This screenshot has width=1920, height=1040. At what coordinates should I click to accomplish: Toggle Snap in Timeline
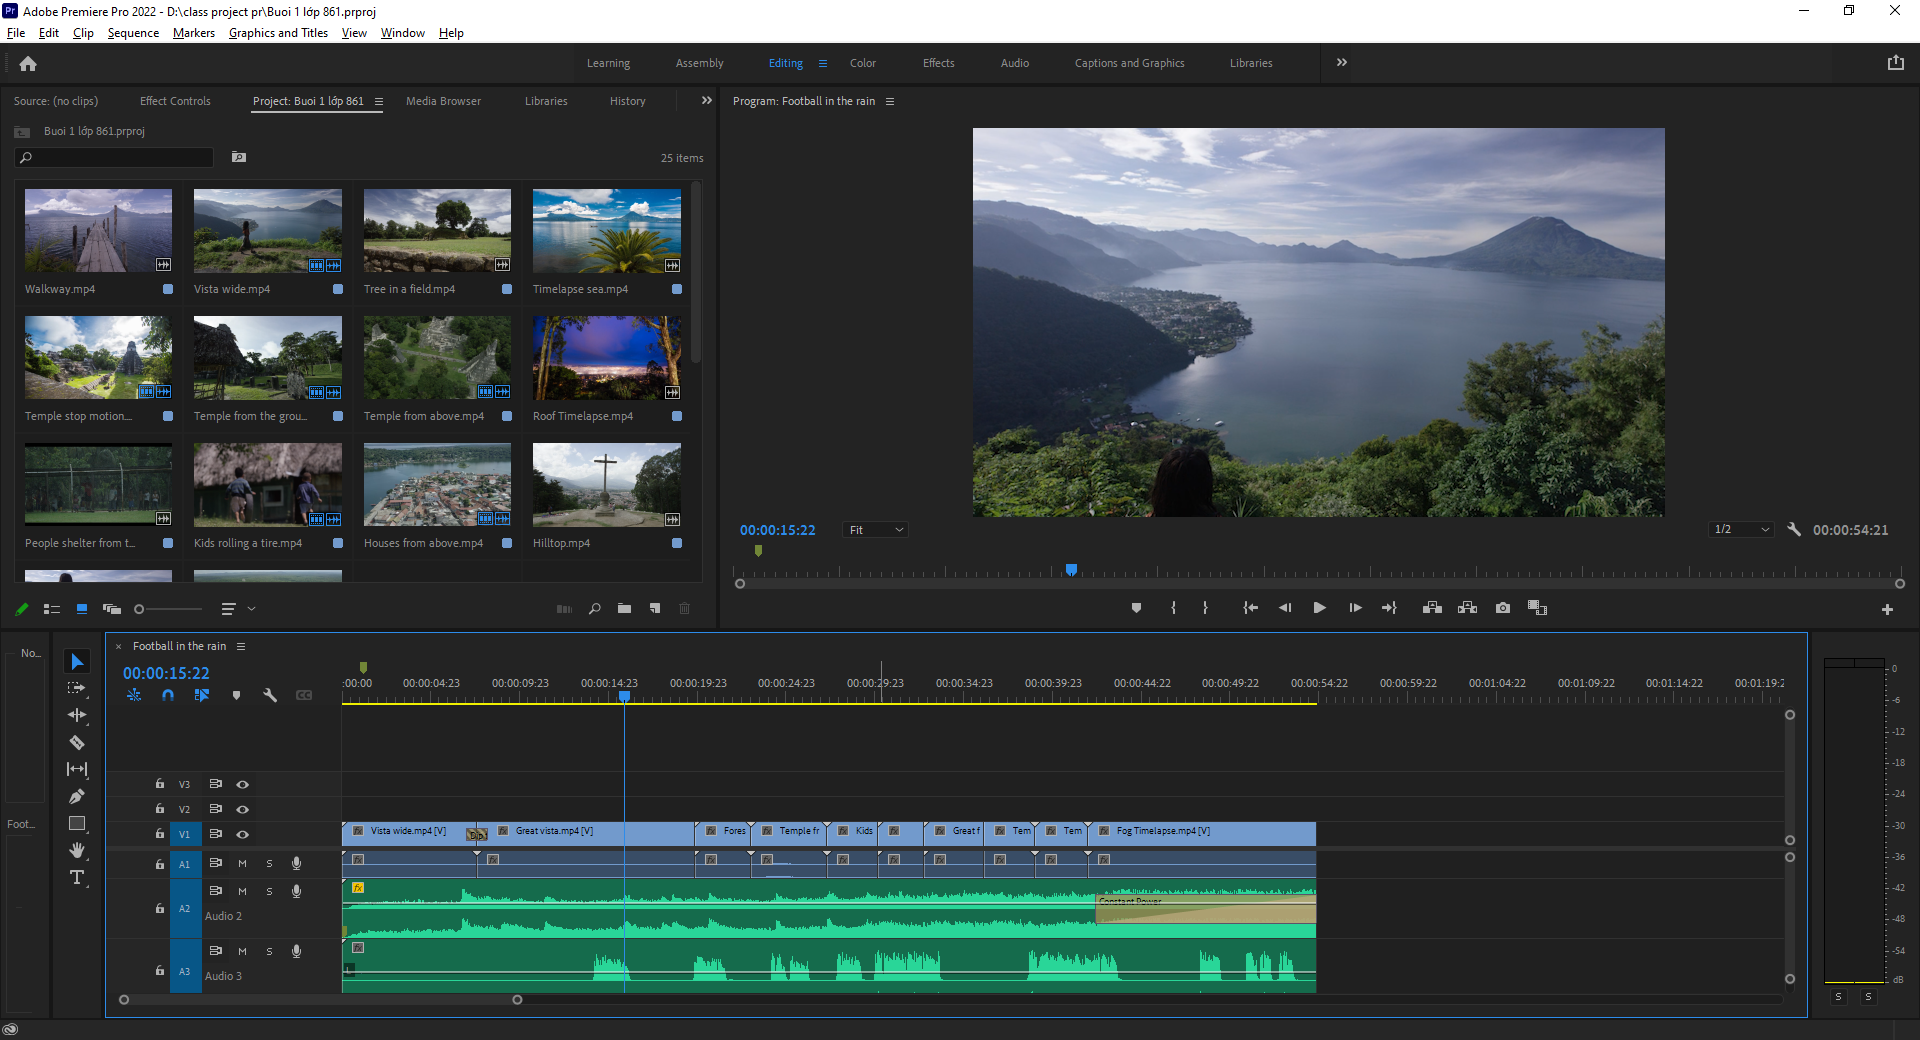point(168,695)
